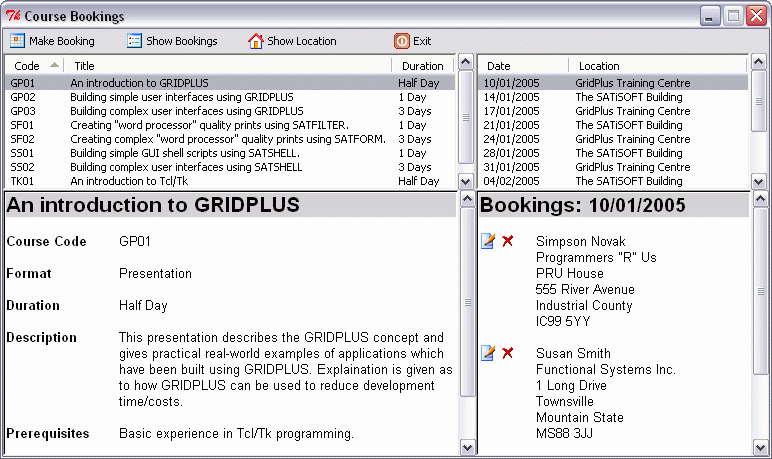Select course SS01 simple GUI shell scripts
The height and width of the screenshot is (459, 772).
[x=230, y=153]
